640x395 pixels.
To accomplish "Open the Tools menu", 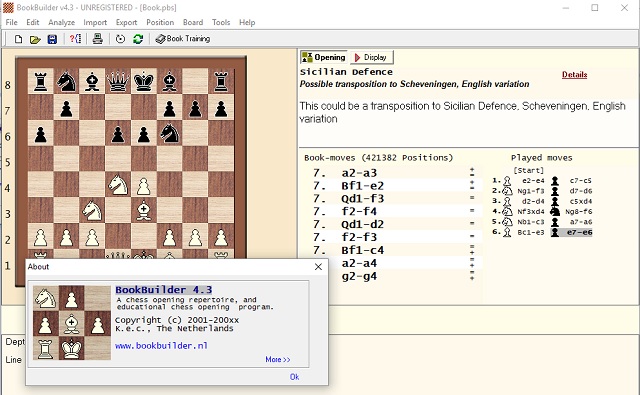I will (x=221, y=22).
